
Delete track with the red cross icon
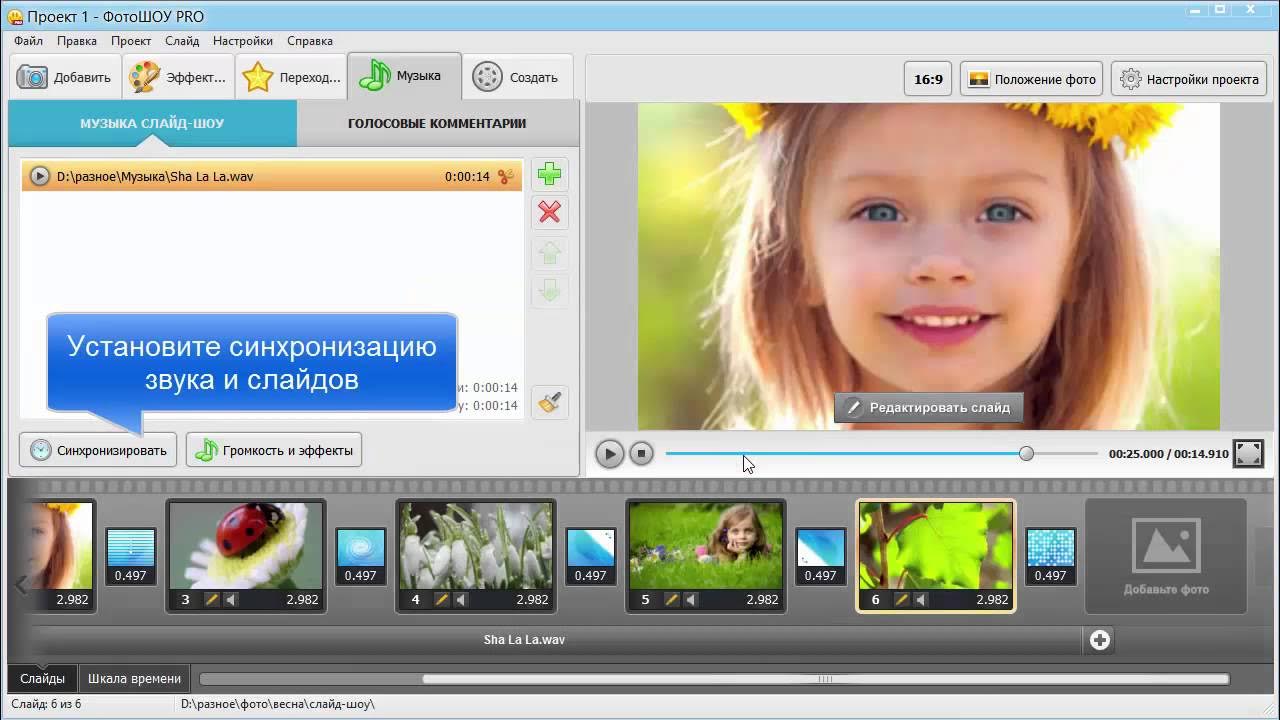(x=549, y=212)
